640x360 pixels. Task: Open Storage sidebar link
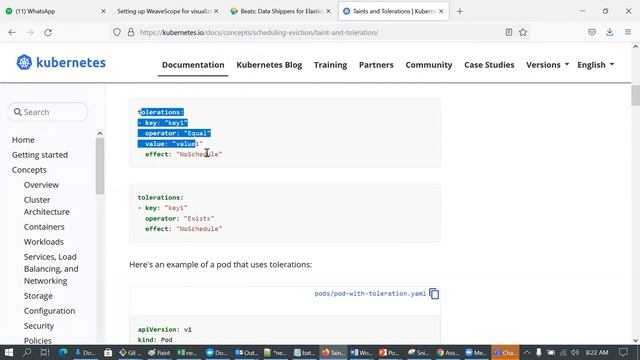click(38, 296)
